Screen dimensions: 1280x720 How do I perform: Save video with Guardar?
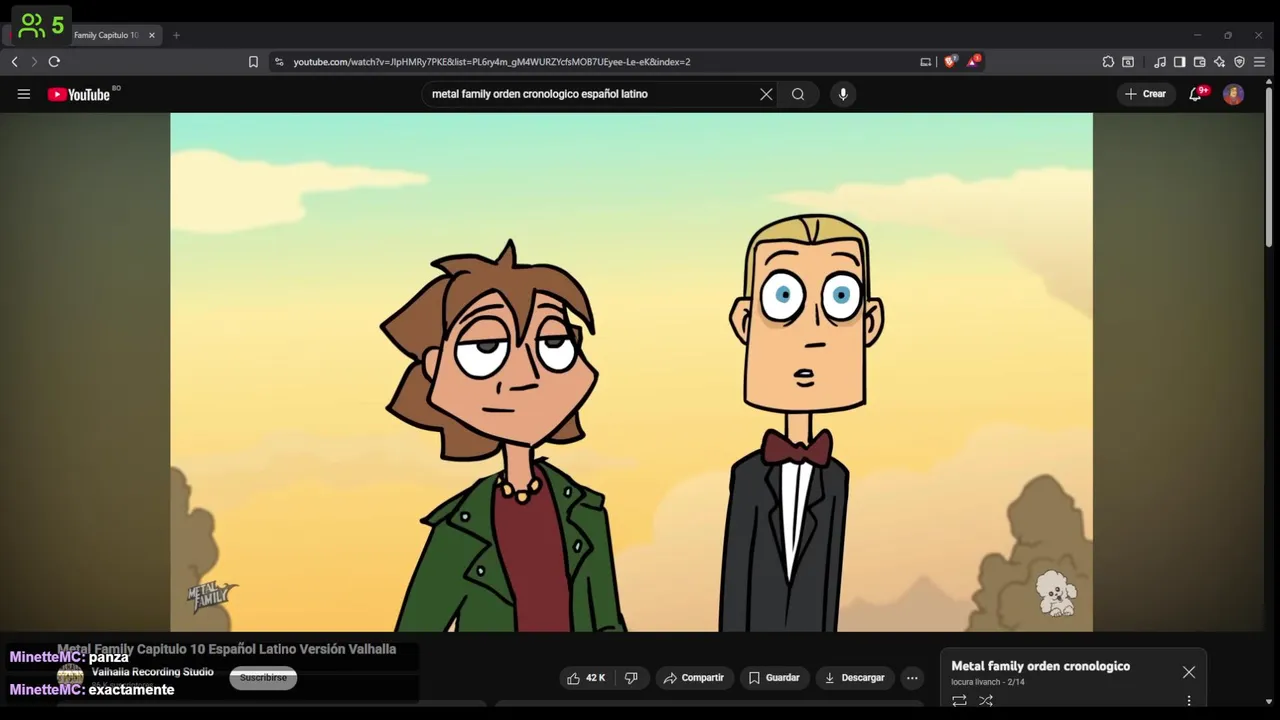coord(774,678)
